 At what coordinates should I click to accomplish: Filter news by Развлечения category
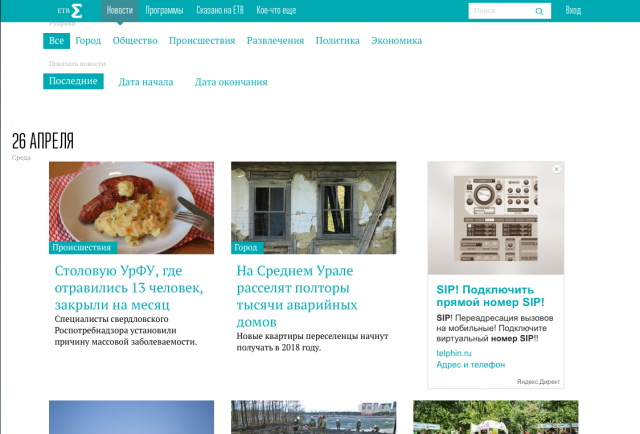(x=276, y=41)
